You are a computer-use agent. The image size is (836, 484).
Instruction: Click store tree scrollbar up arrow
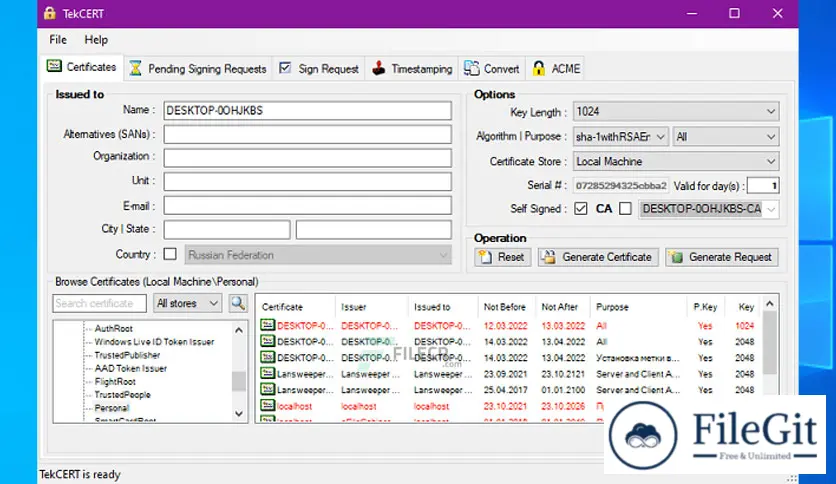point(239,330)
